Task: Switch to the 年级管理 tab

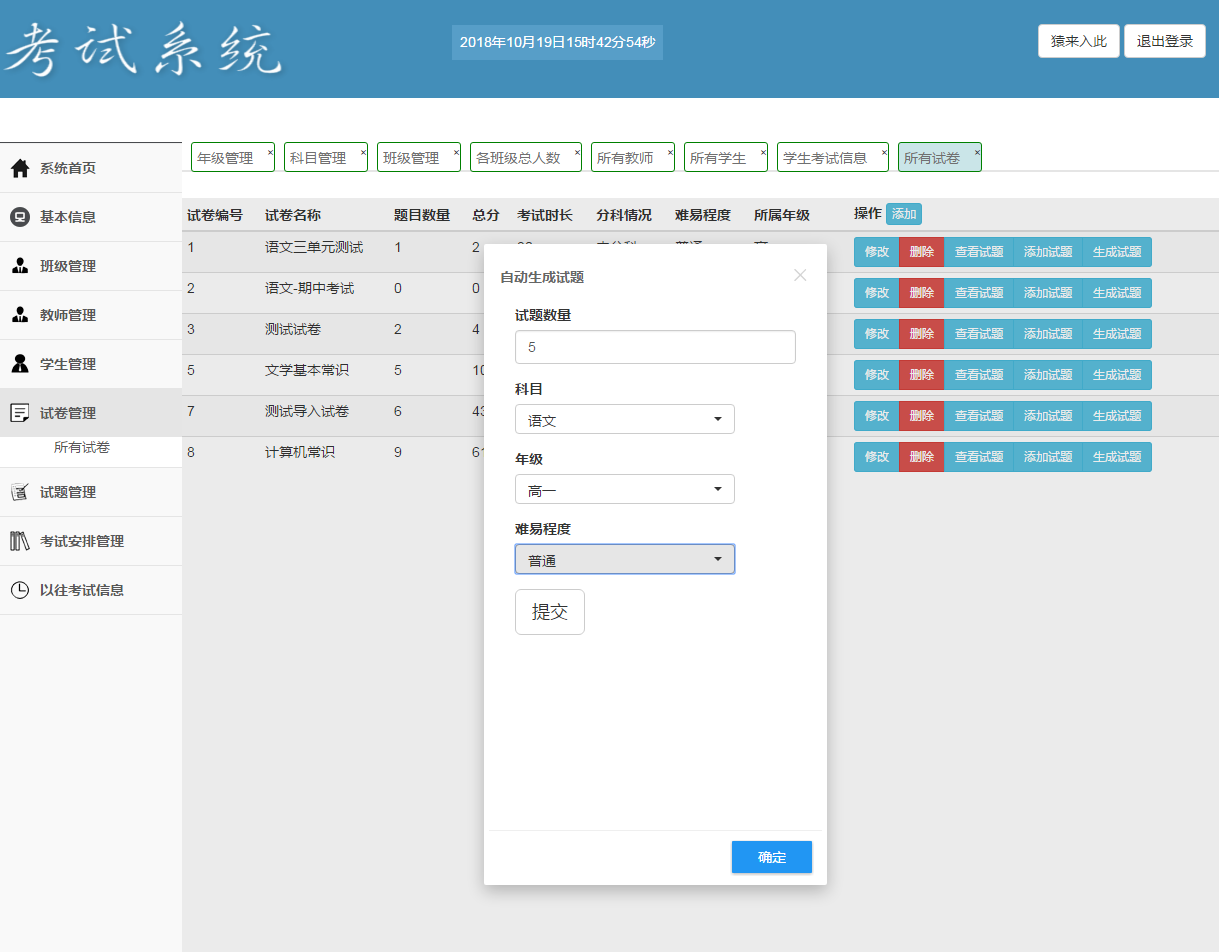Action: click(x=226, y=158)
